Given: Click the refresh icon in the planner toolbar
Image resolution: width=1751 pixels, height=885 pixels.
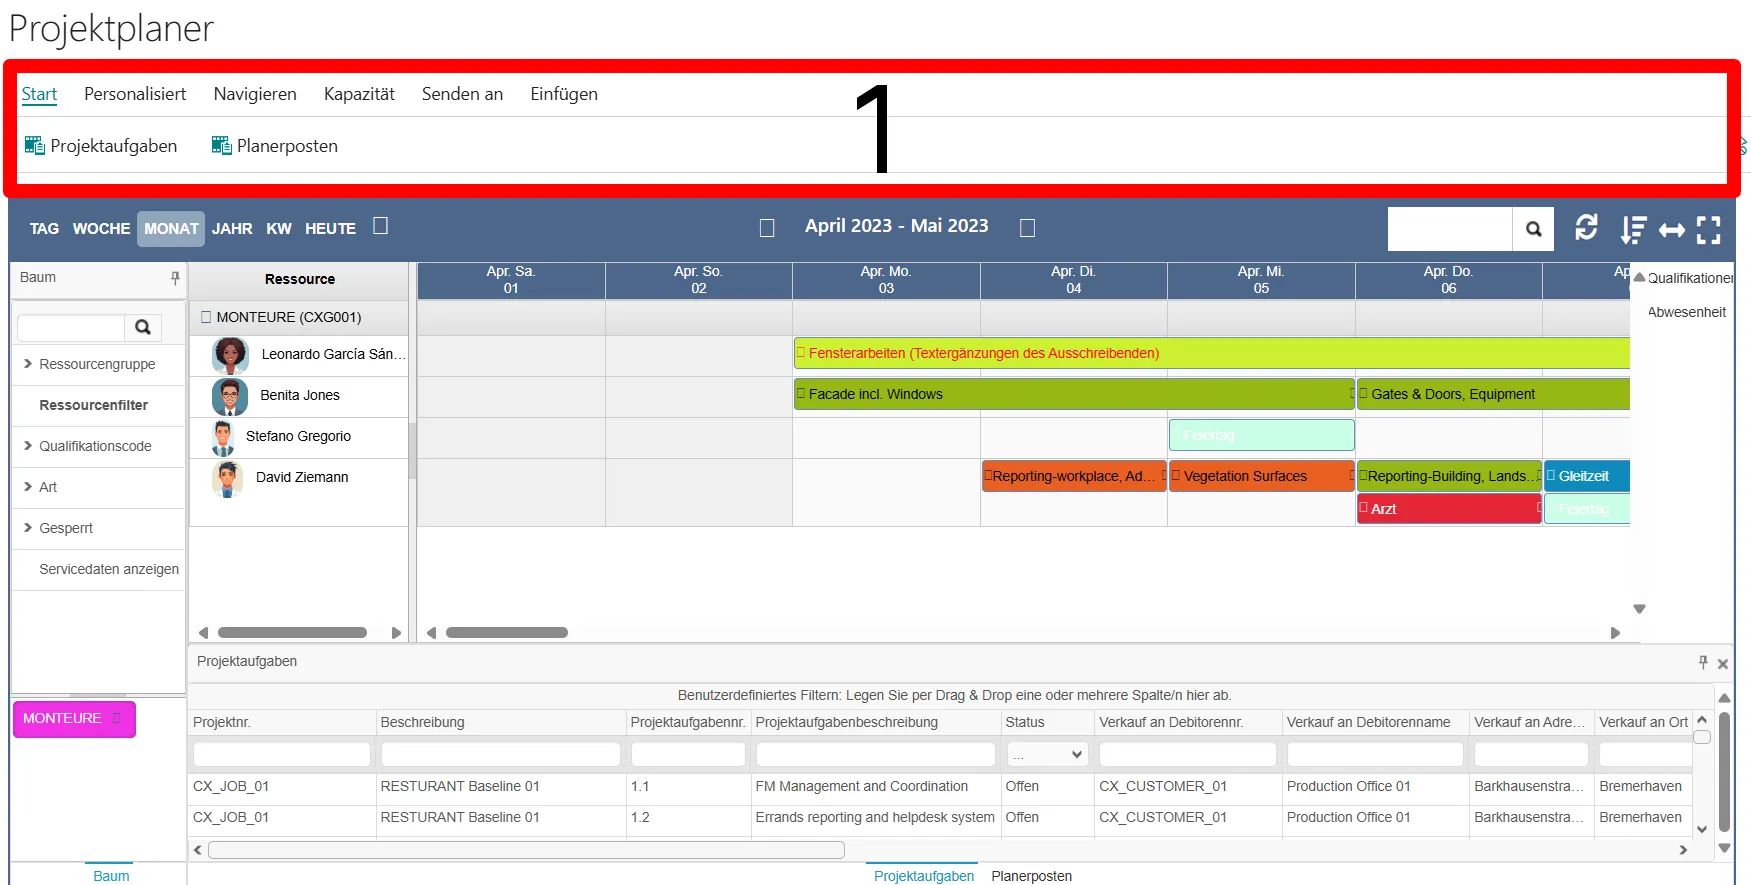Looking at the screenshot, I should point(1586,229).
